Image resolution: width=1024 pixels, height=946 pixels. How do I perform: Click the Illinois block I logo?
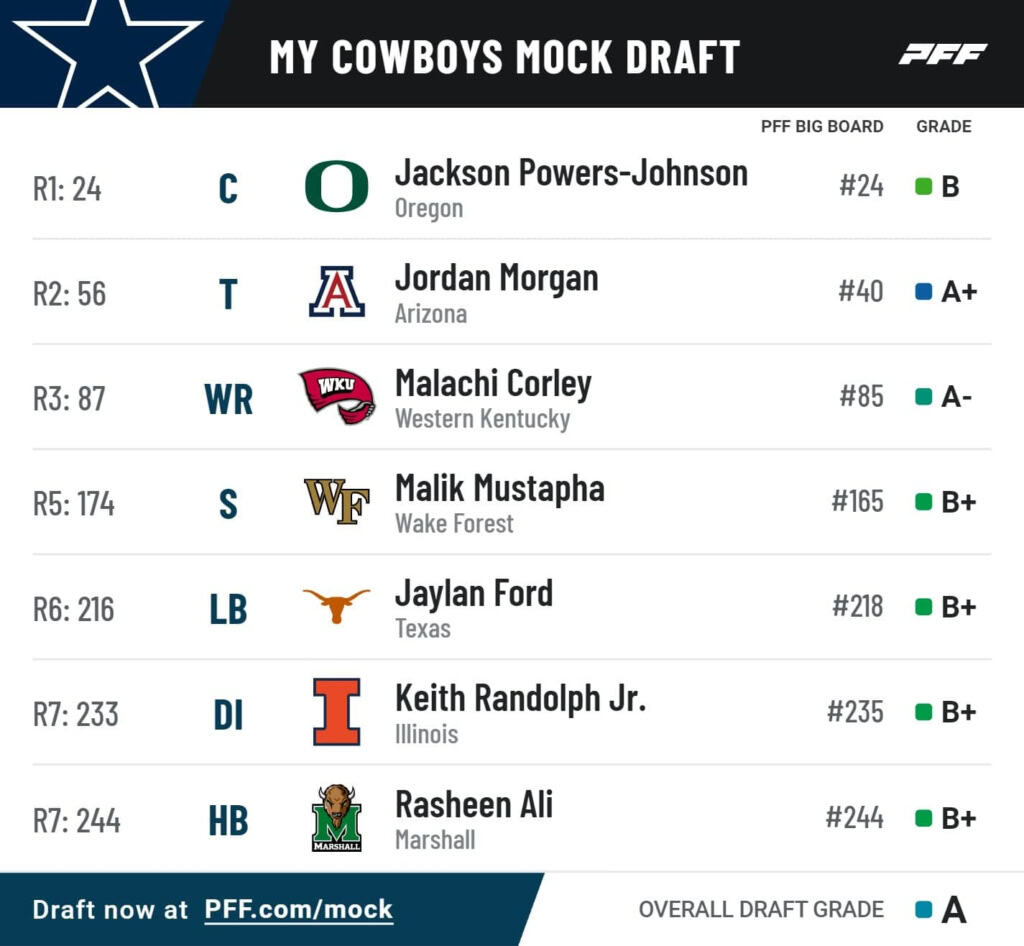(x=336, y=711)
